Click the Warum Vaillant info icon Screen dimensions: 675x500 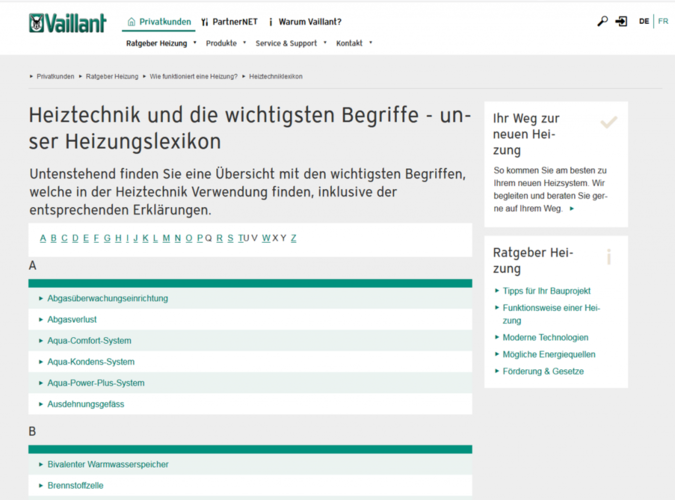point(270,22)
